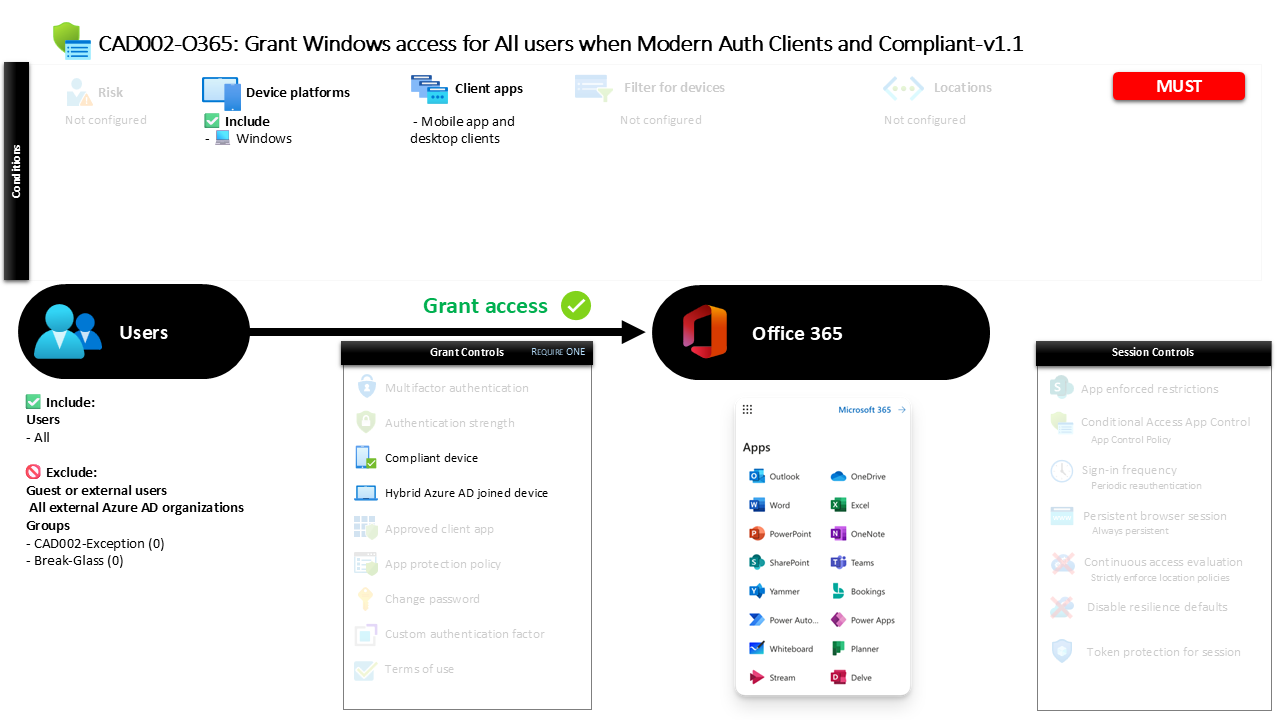Click the green Grant access checkmark
The image size is (1280, 720).
575,306
